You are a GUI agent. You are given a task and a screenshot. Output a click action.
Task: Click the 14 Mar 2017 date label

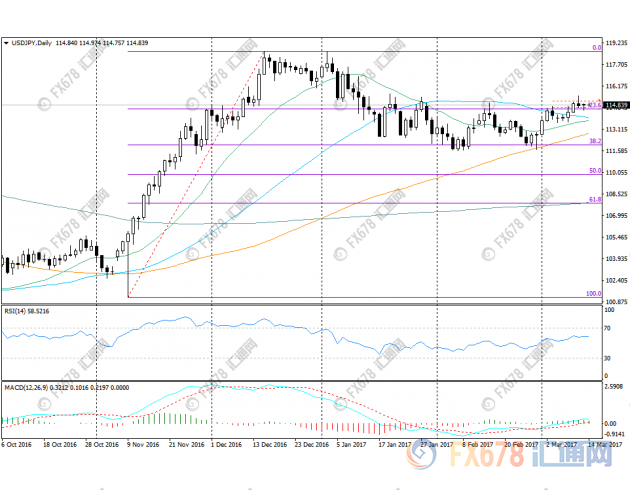pos(604,443)
